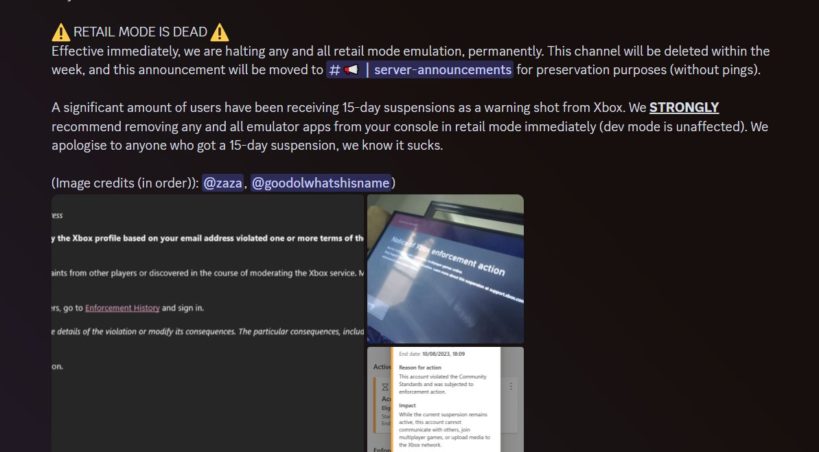Click the warning emoji before RETAIL MODE
The image size is (819, 452).
tap(61, 32)
